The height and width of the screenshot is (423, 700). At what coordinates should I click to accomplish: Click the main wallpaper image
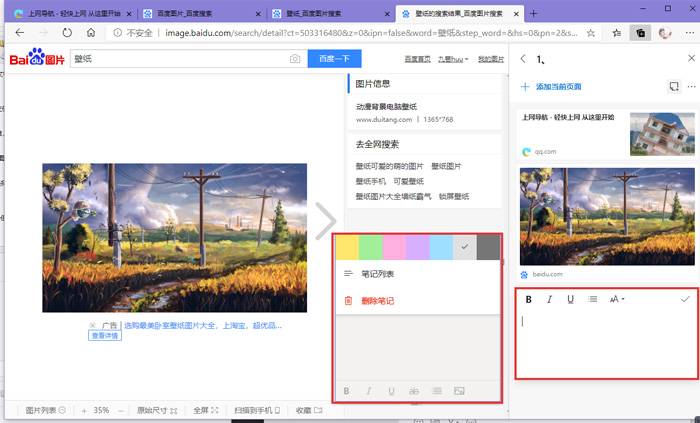click(175, 238)
